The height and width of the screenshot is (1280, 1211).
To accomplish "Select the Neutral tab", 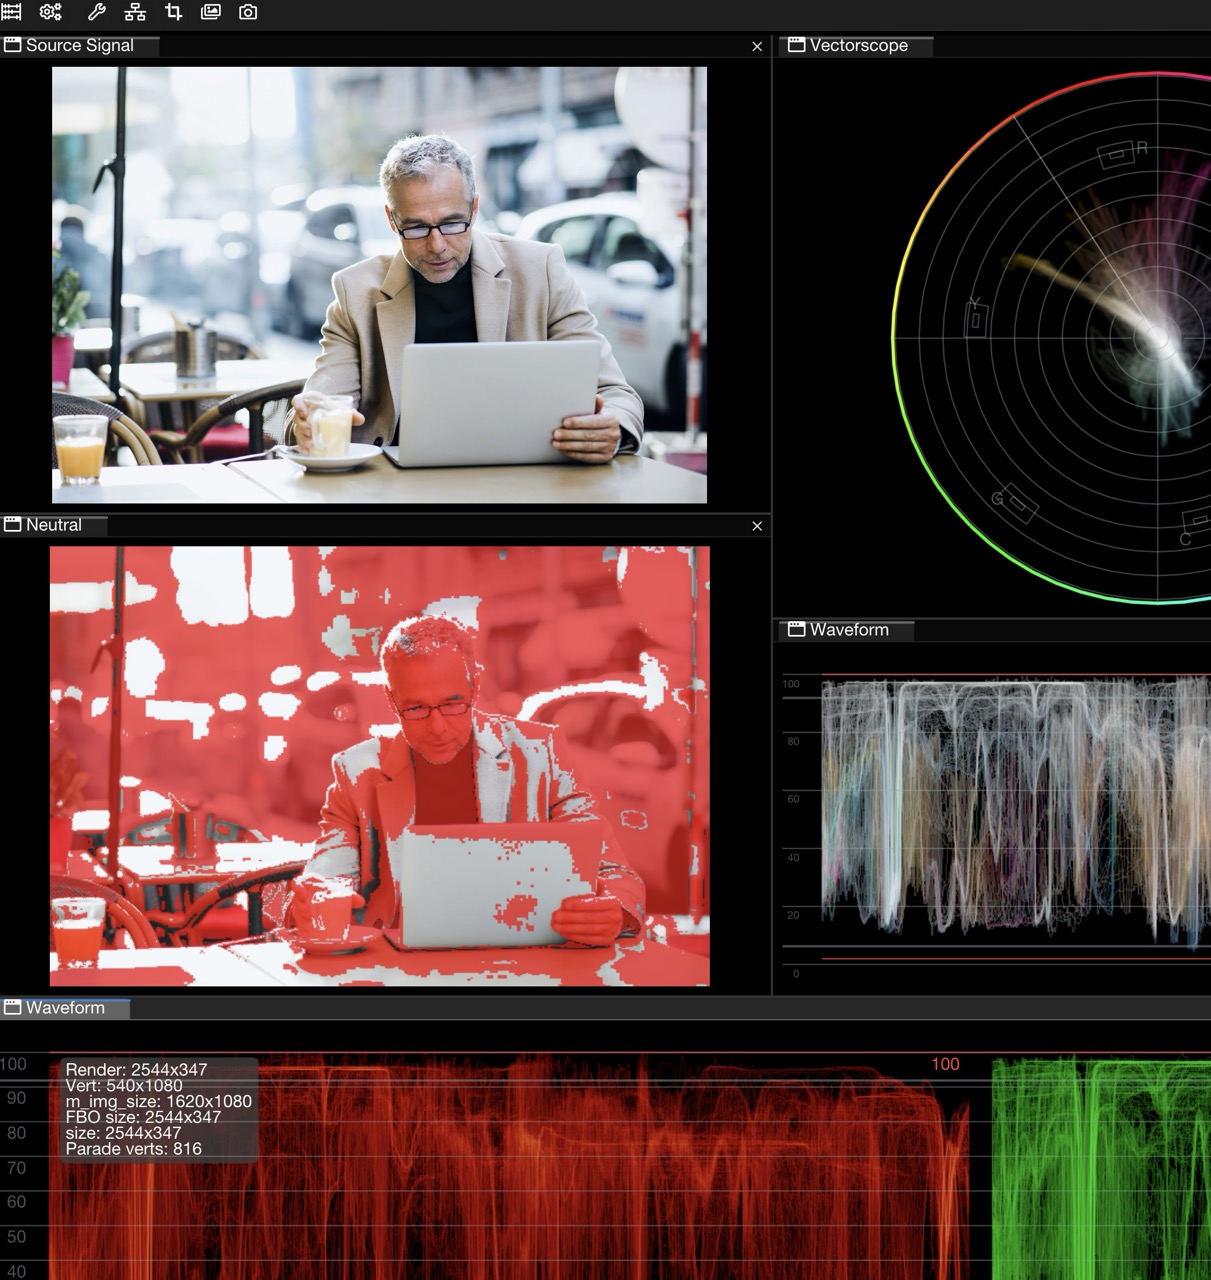I will (x=54, y=525).
